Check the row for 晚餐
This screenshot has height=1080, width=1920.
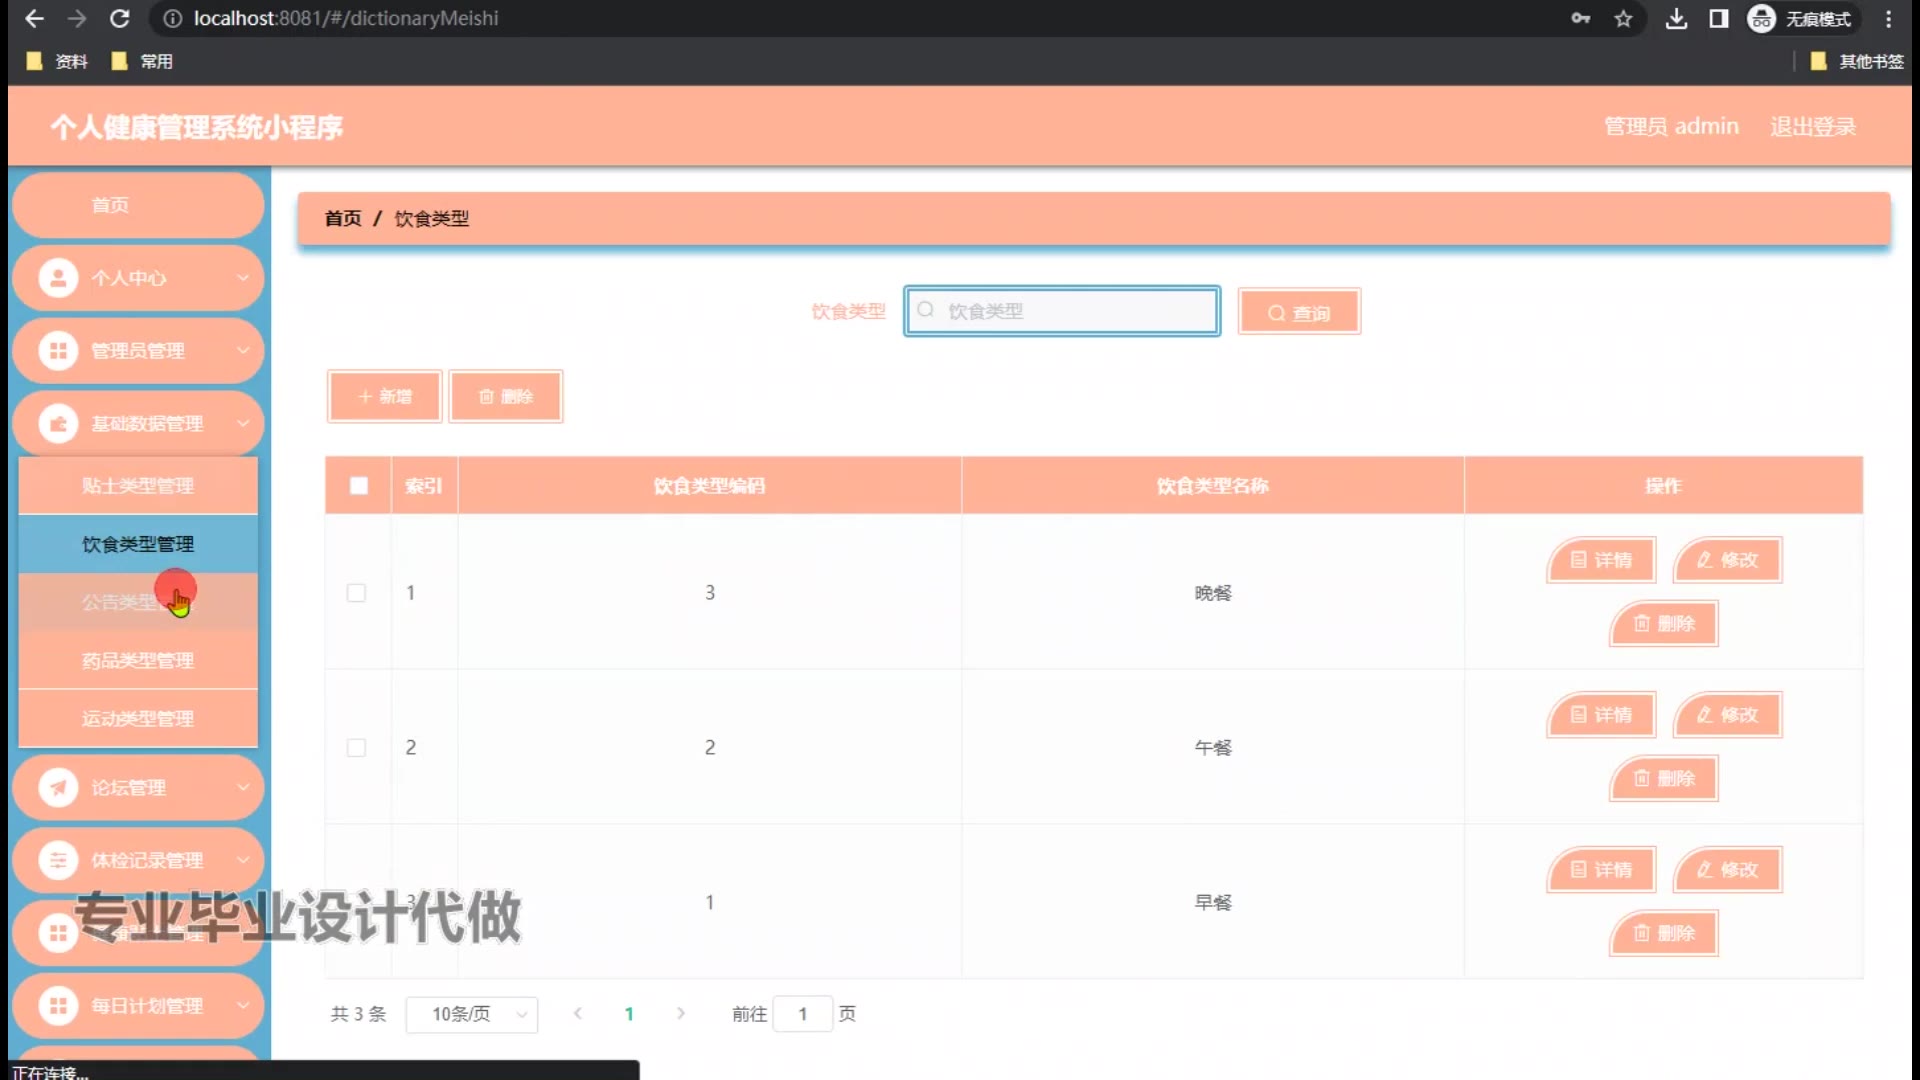[356, 593]
